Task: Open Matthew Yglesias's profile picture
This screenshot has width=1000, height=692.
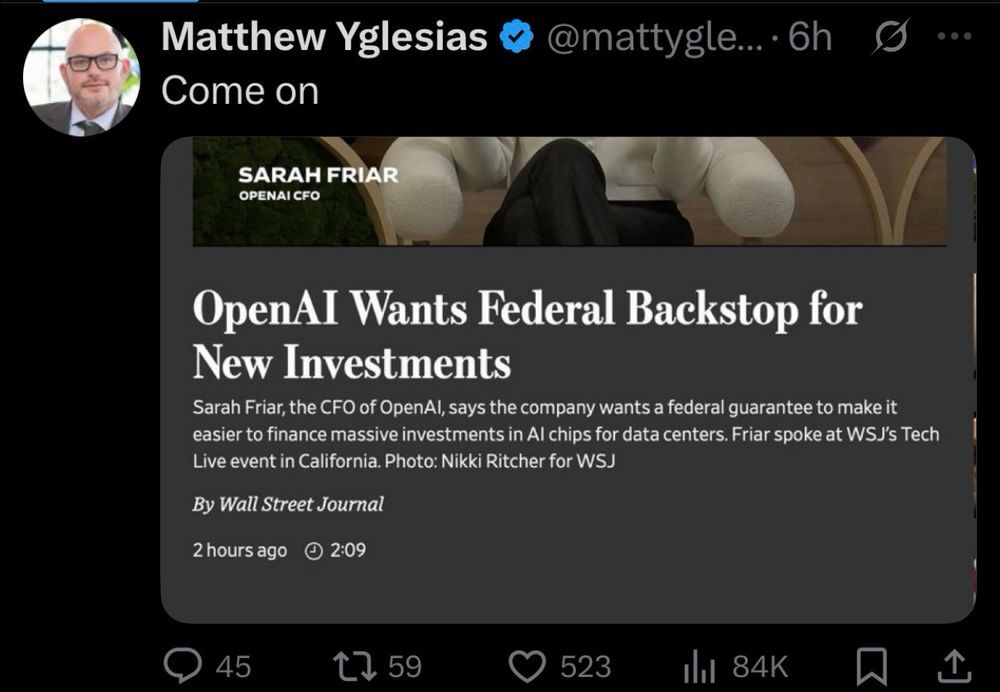Action: 81,77
